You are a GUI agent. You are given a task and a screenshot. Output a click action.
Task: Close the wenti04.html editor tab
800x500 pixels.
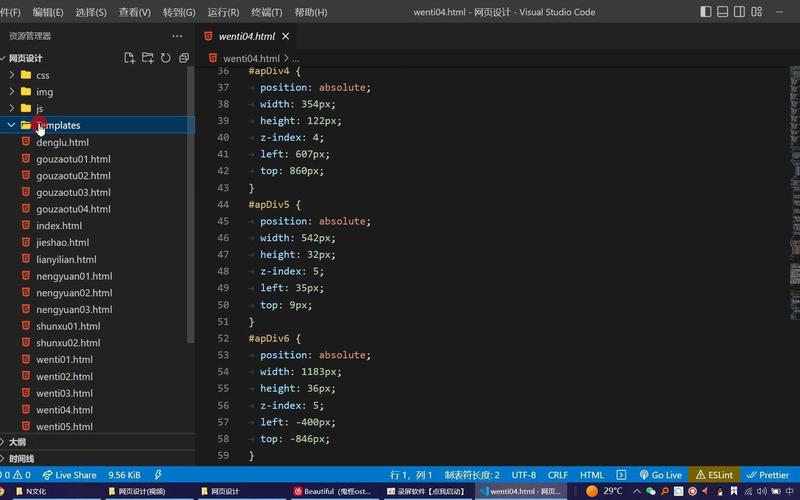coord(286,36)
